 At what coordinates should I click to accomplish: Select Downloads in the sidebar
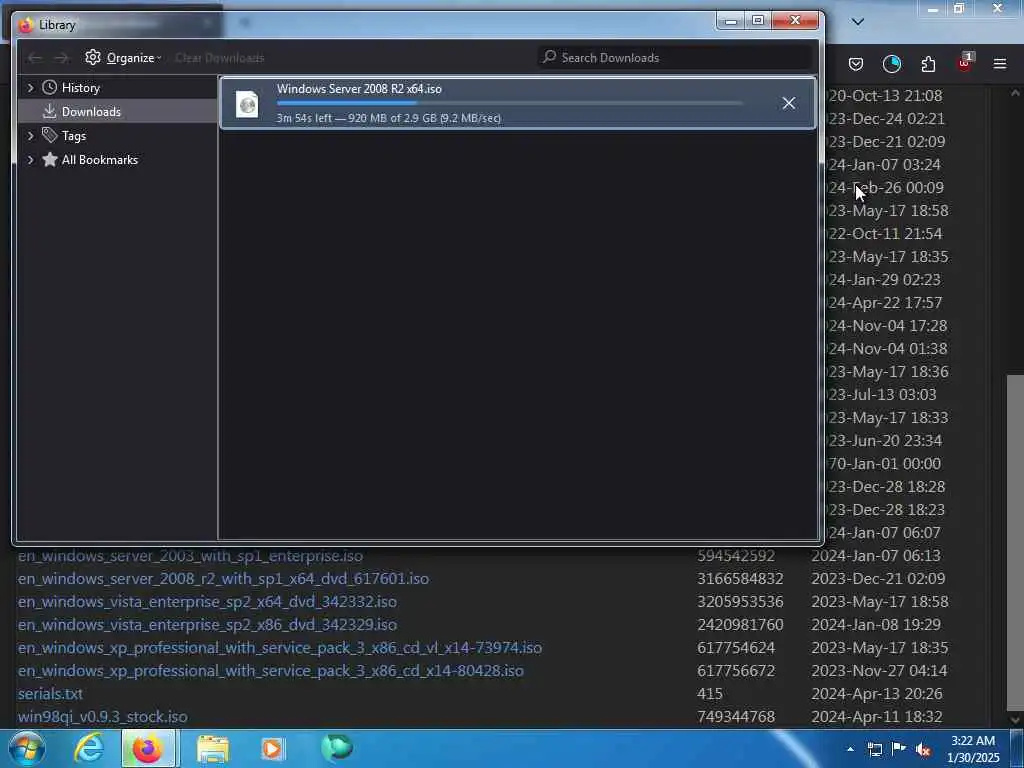[x=91, y=112]
